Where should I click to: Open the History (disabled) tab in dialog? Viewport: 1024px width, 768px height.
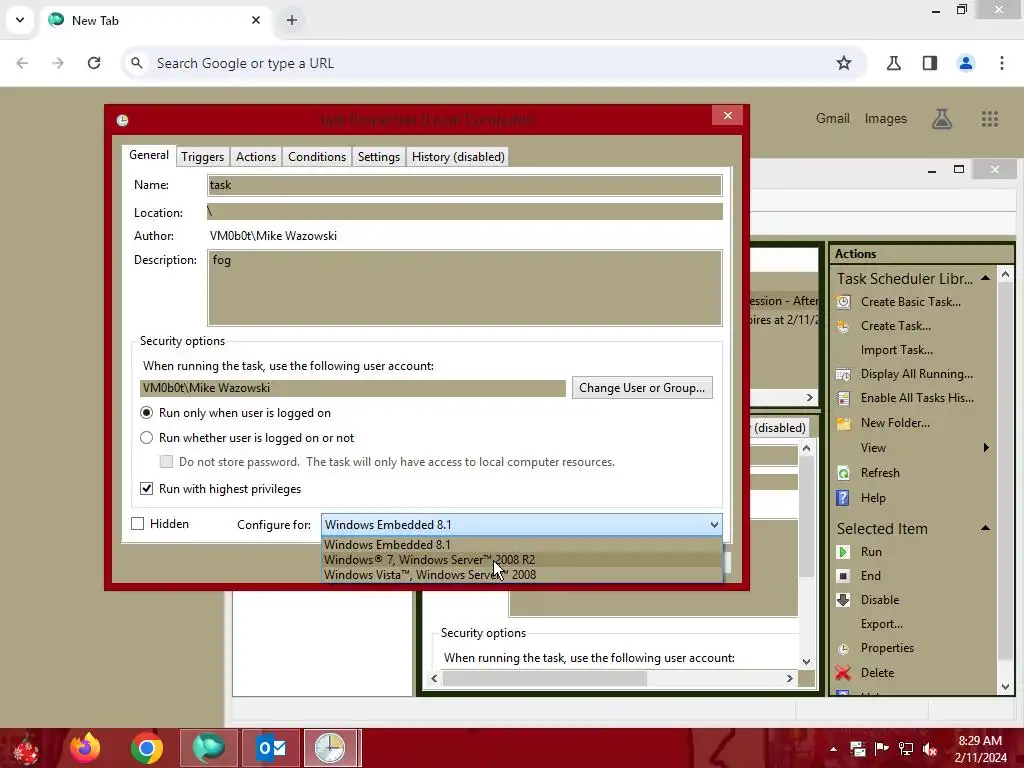[458, 157]
